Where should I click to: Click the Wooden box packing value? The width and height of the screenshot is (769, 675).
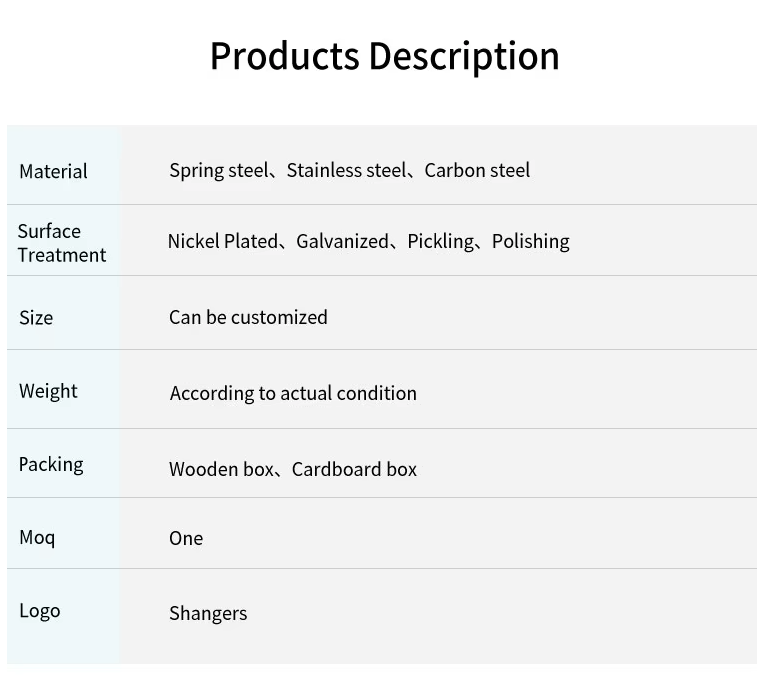[220, 469]
